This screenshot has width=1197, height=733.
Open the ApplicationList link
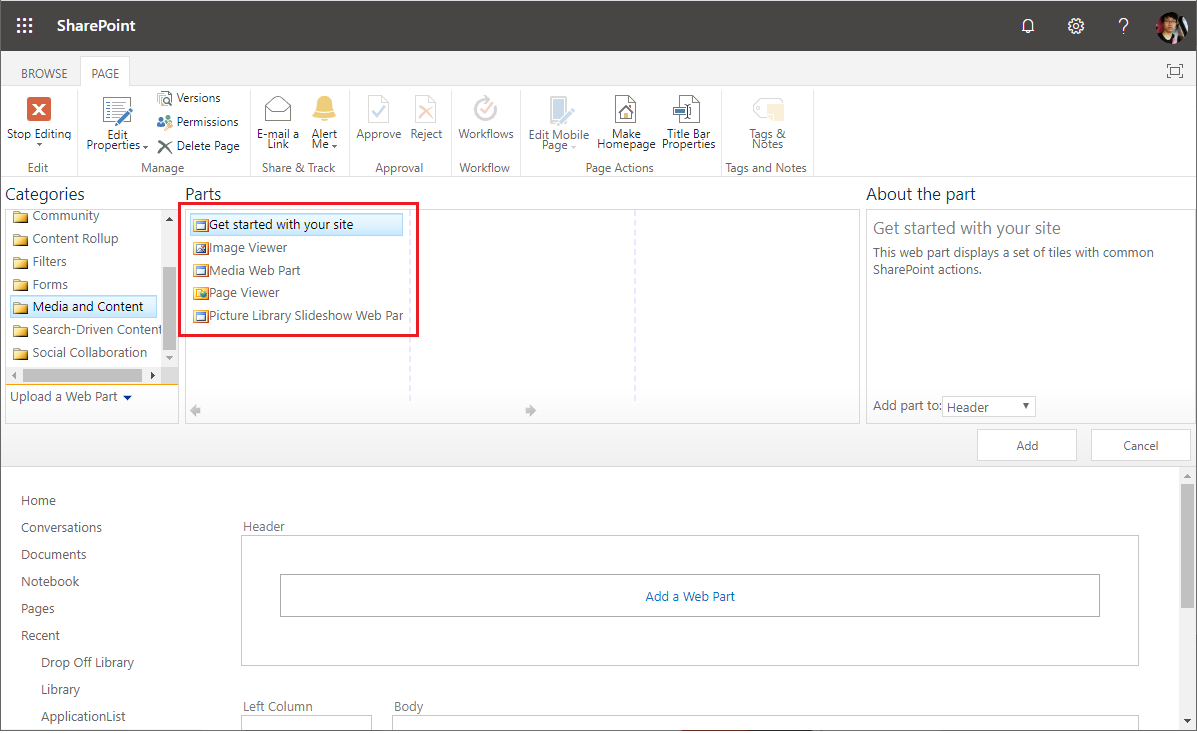(x=83, y=716)
